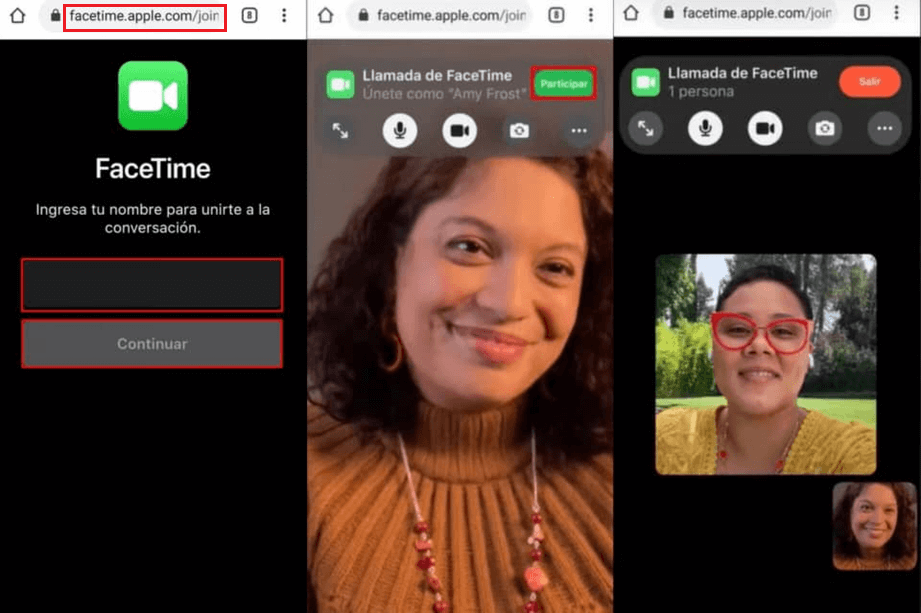The height and width of the screenshot is (613, 921).
Task: Click the home icon in the left browser panel
Action: coord(18,15)
